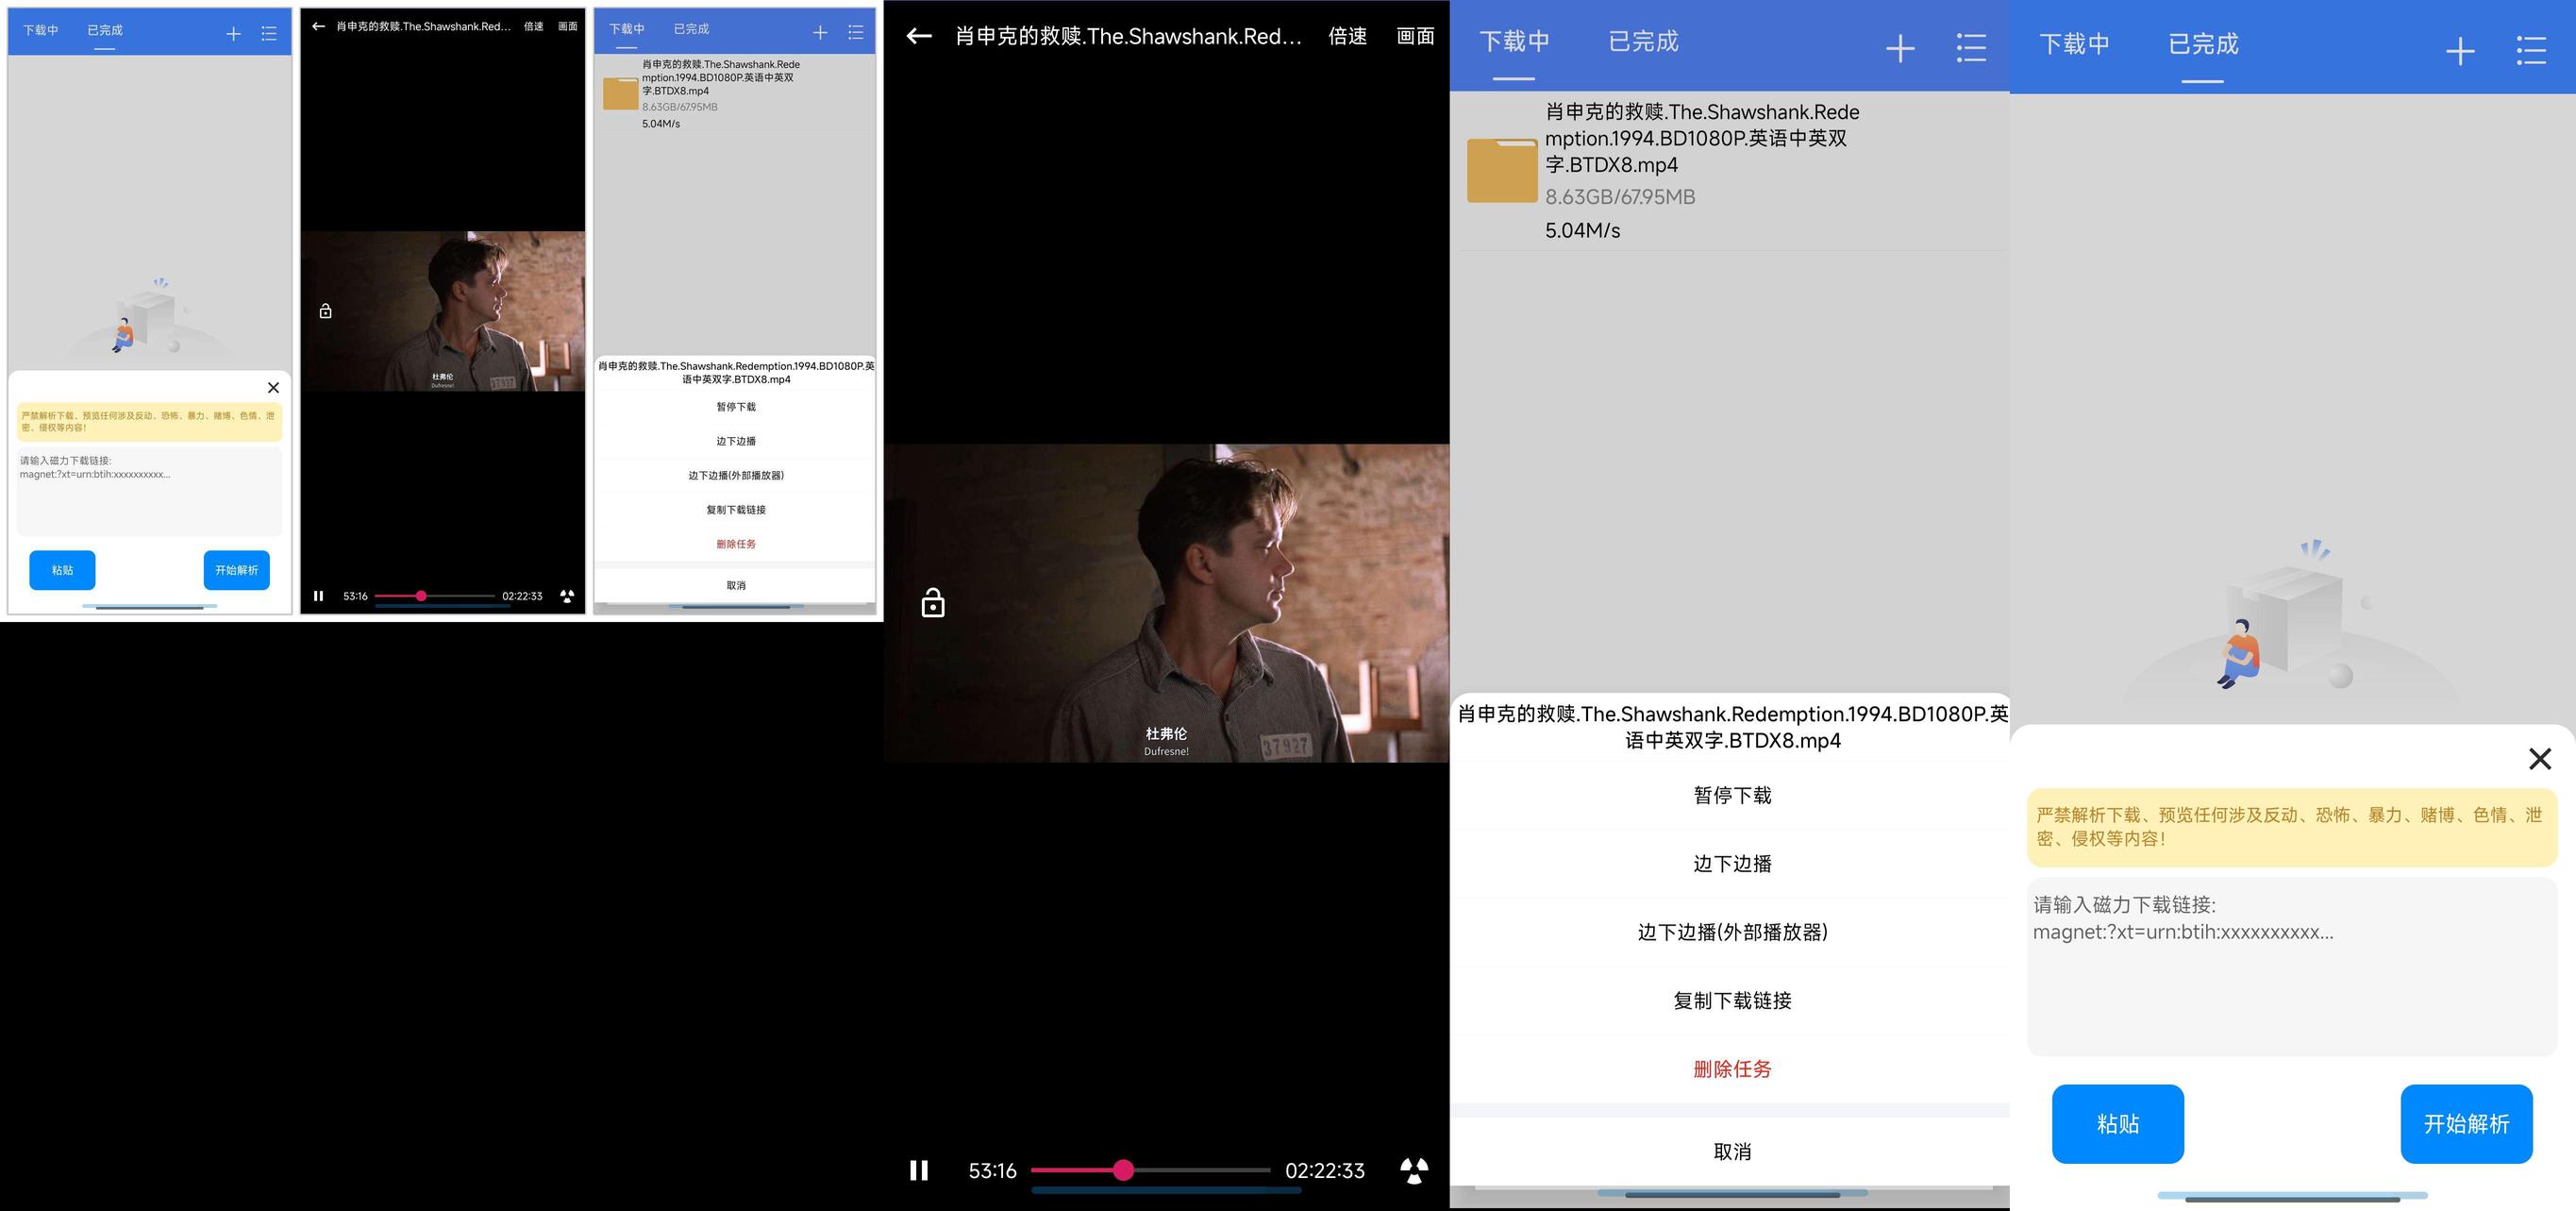Switch to 已完成 tab in large magnet dialog screen
This screenshot has height=1211, width=2576.
[x=2203, y=45]
